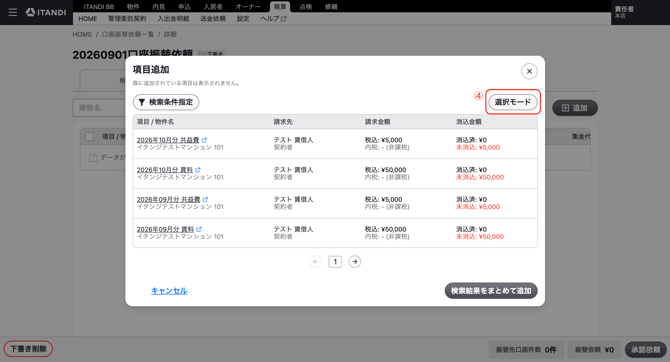This screenshot has height=362, width=670.
Task: Open the 2026年10月分 賃料 link
Action: tap(165, 170)
